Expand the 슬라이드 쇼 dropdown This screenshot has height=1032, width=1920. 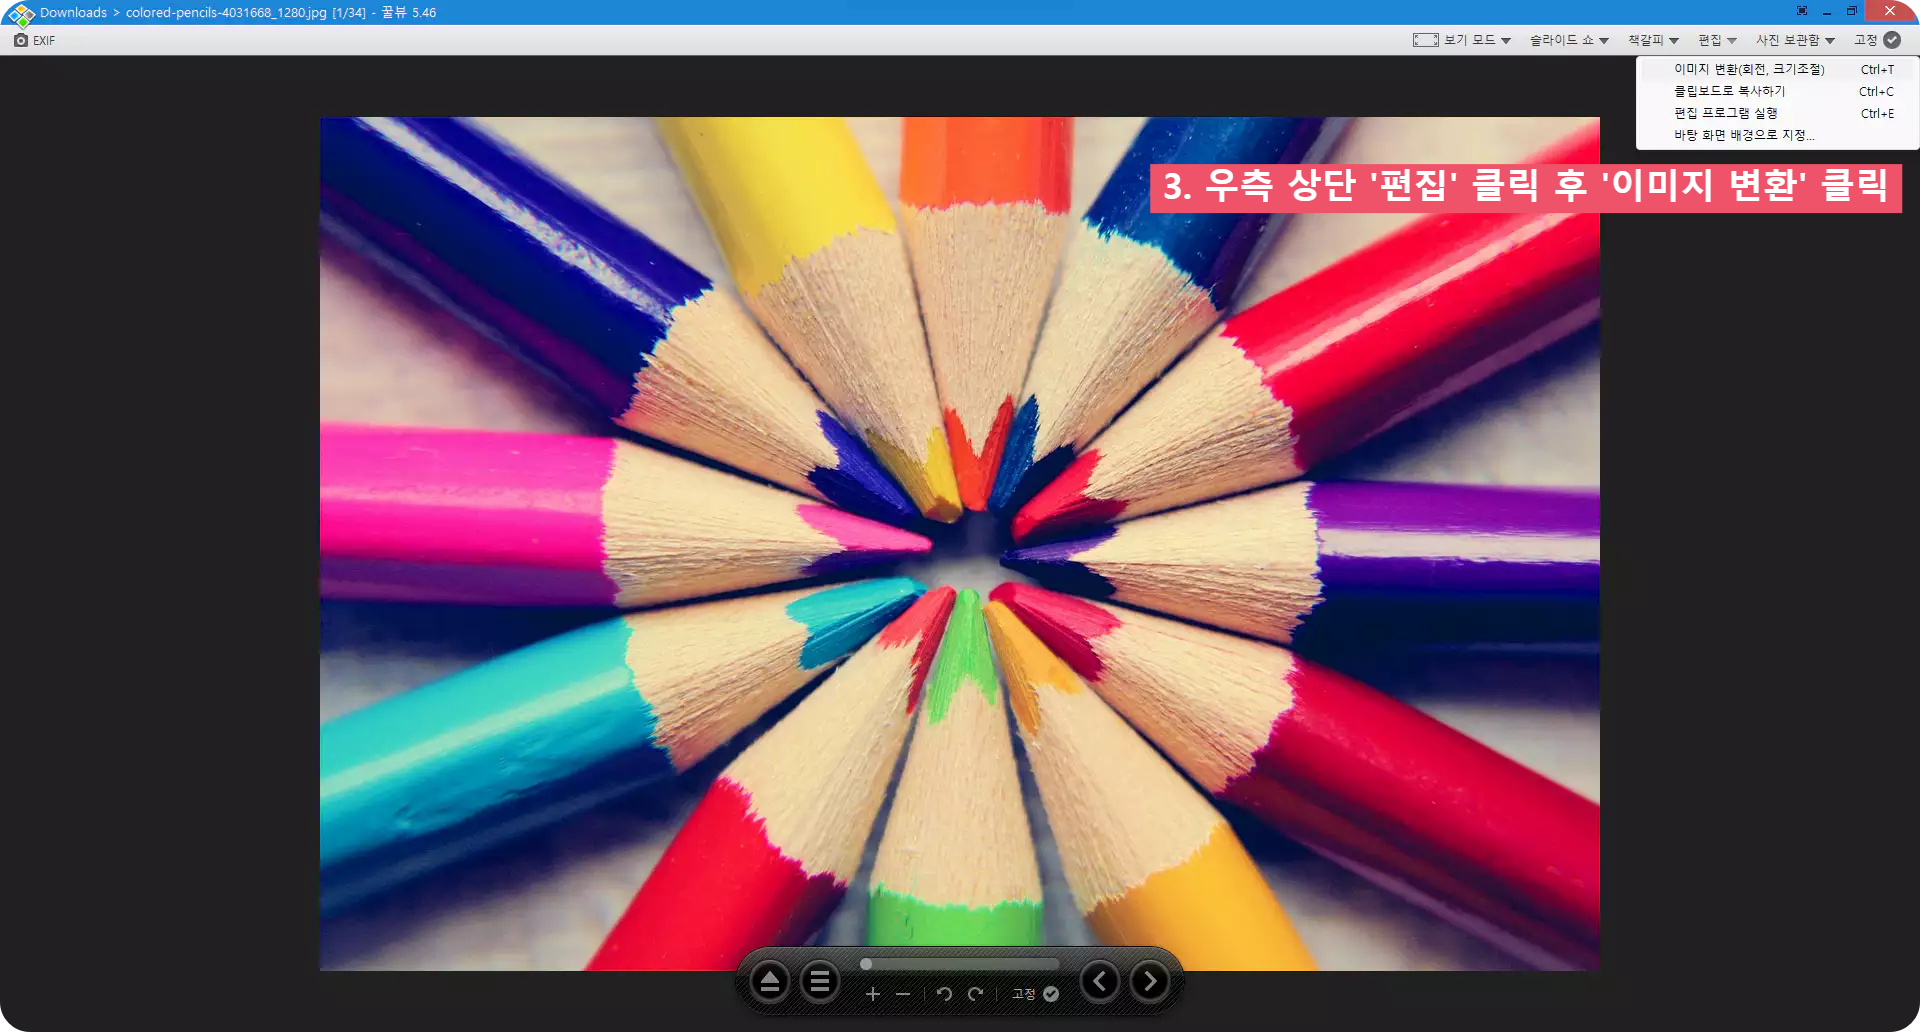coord(1569,40)
